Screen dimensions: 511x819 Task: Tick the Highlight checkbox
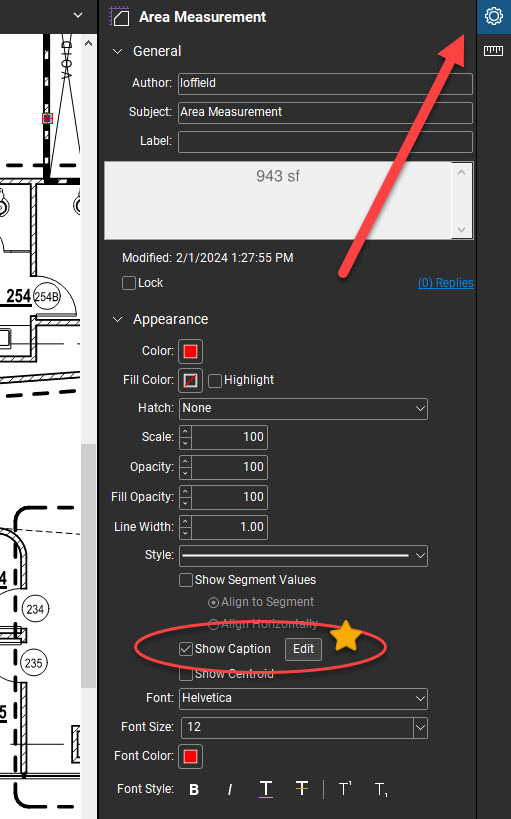coord(215,380)
